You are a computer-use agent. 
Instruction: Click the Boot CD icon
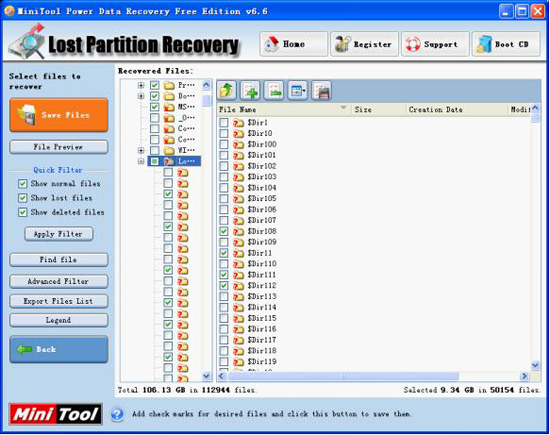pyautogui.click(x=484, y=45)
